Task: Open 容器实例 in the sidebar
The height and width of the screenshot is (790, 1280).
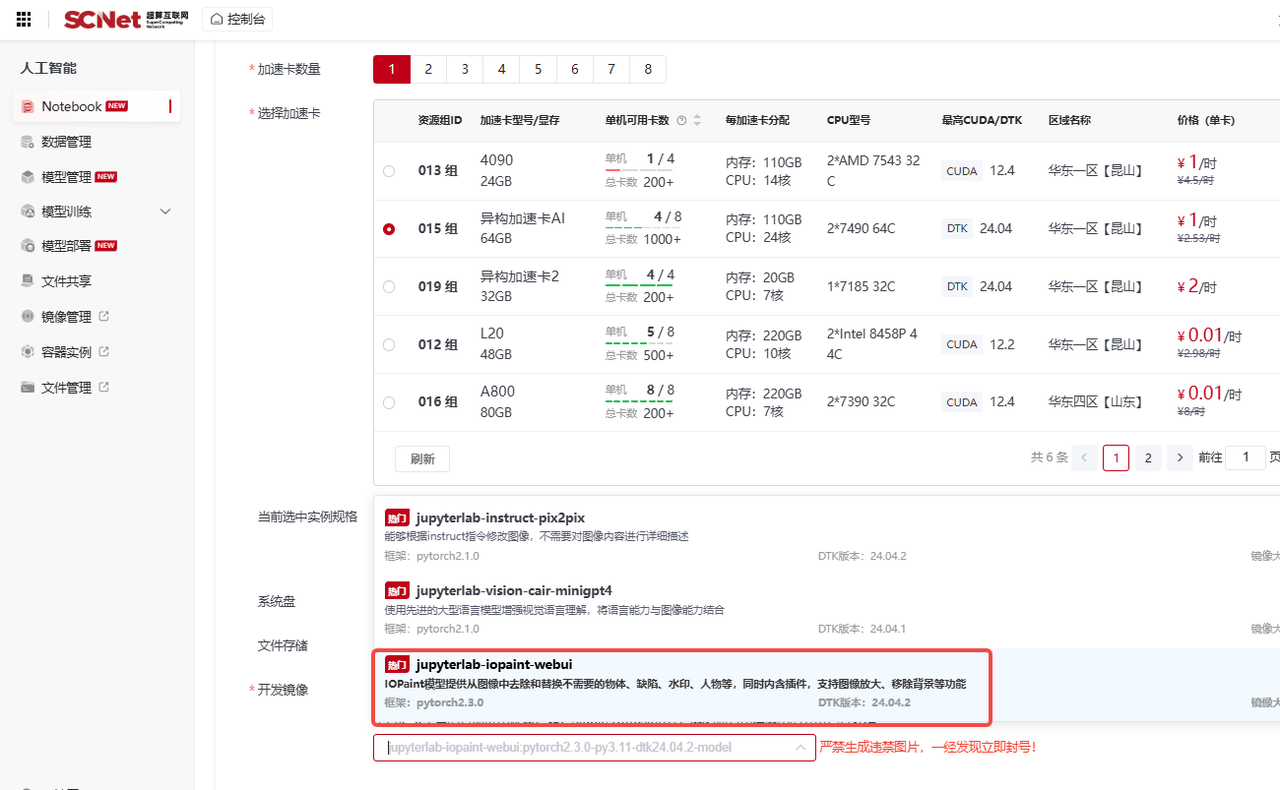Action: click(x=66, y=352)
